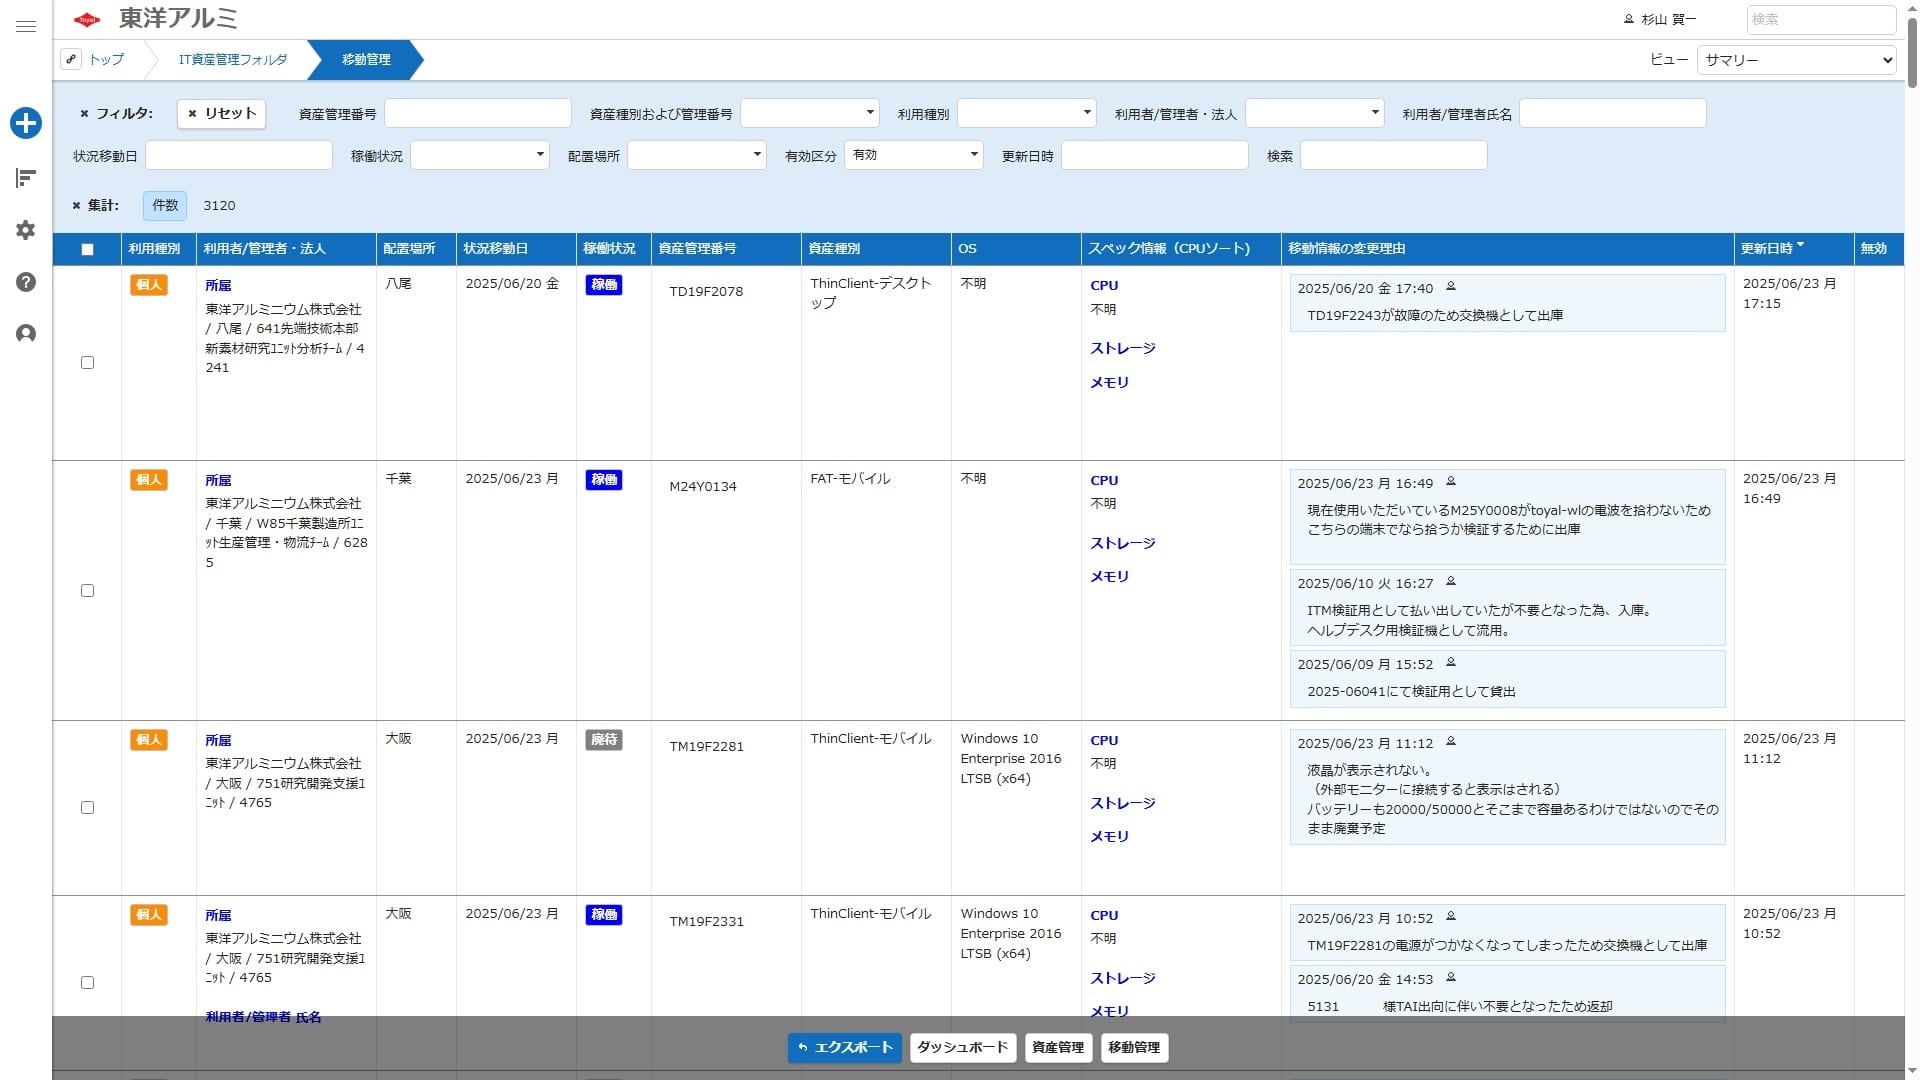1920x1080 pixels.
Task: Click the page vertical scrollbar
Action: 1912,540
